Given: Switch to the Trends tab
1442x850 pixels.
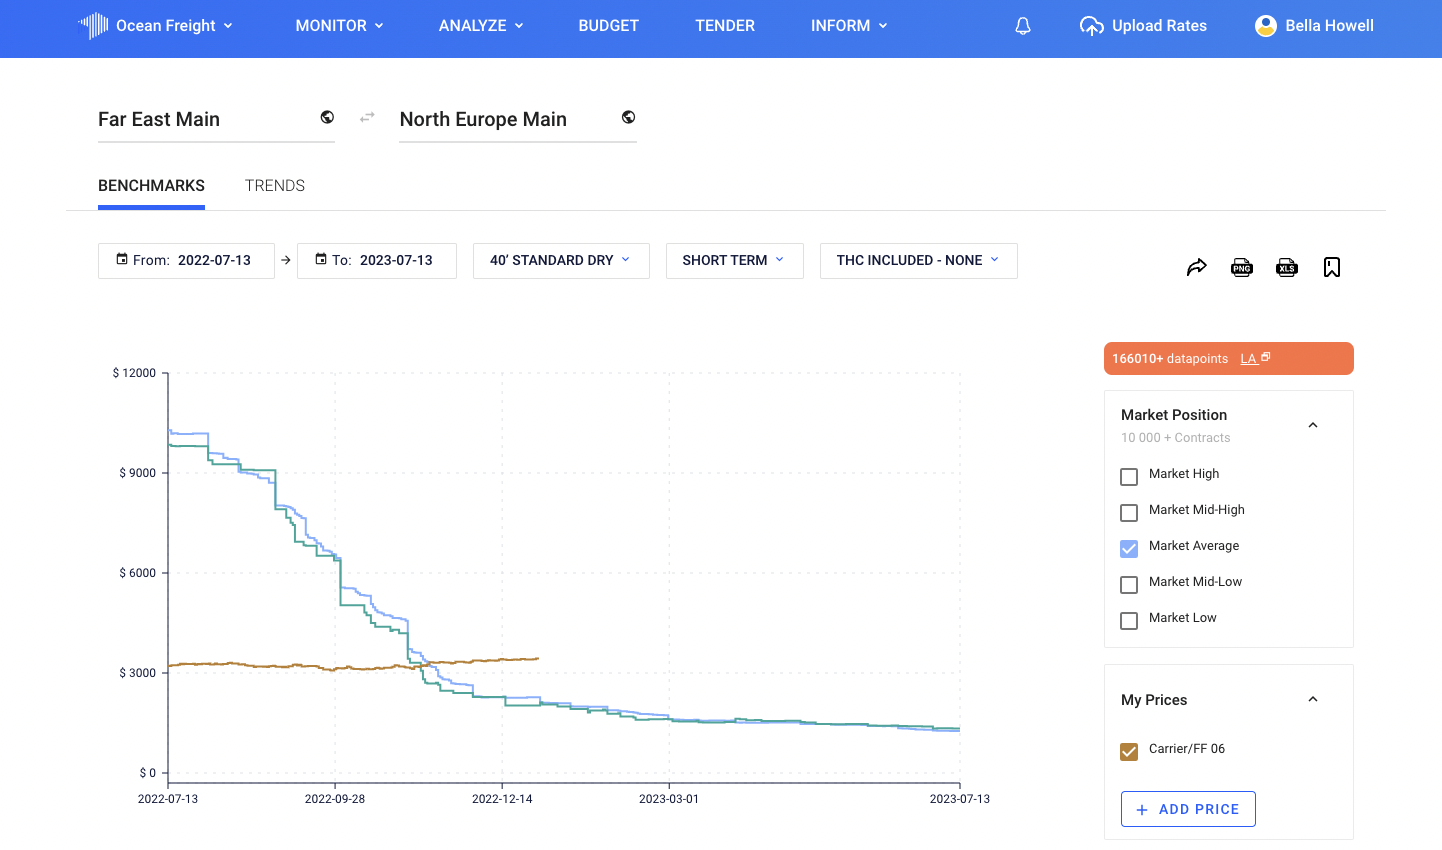Looking at the screenshot, I should pos(275,186).
